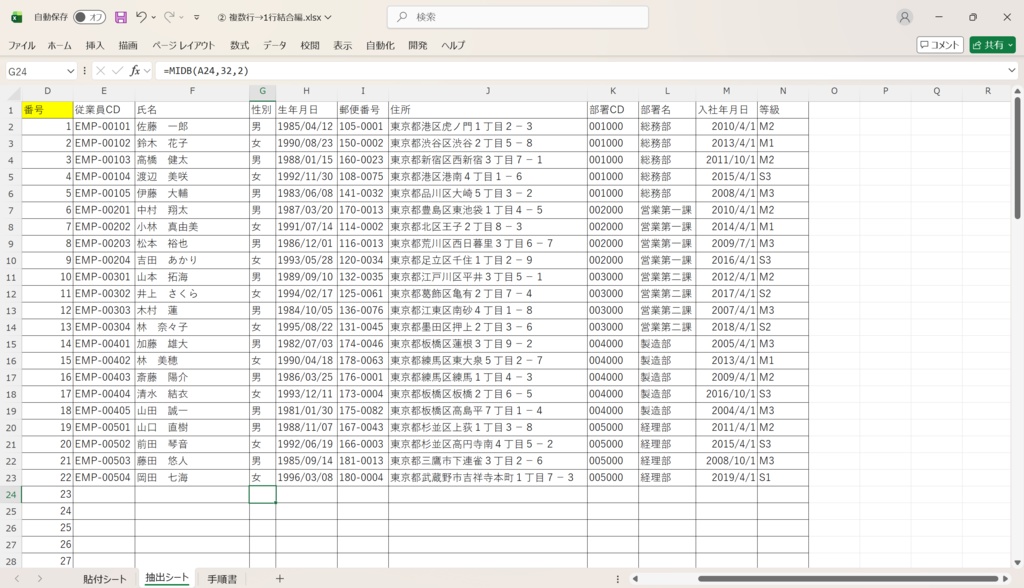
Task: Switch to the ホーム tab
Action: click(59, 45)
